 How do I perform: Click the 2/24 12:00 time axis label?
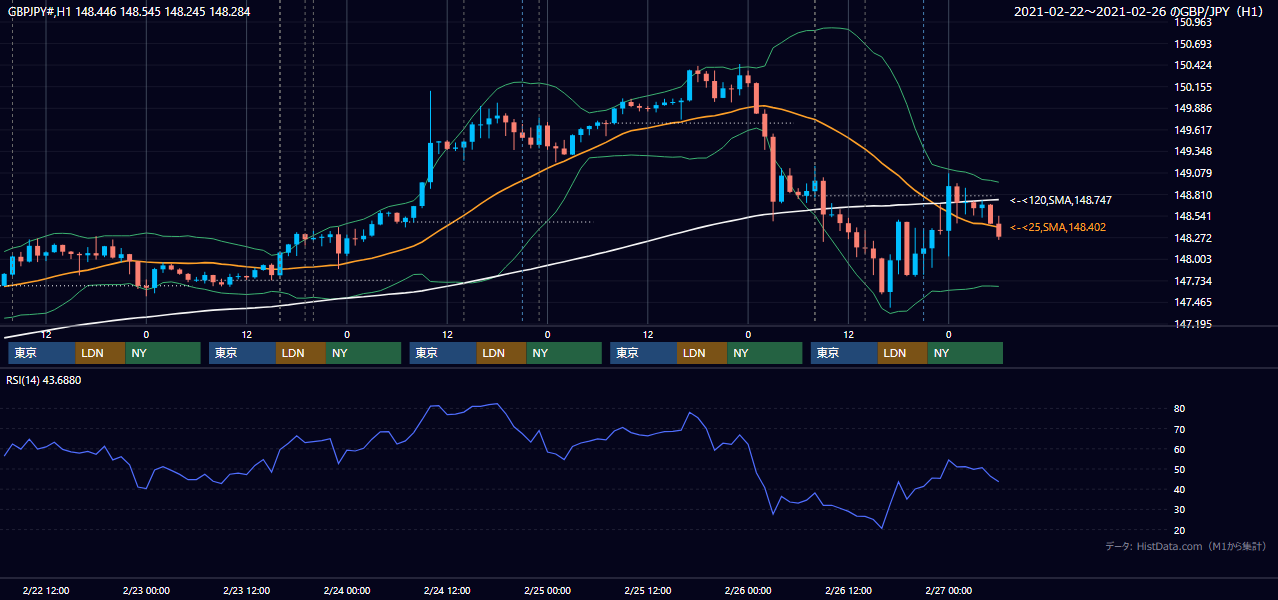447,591
